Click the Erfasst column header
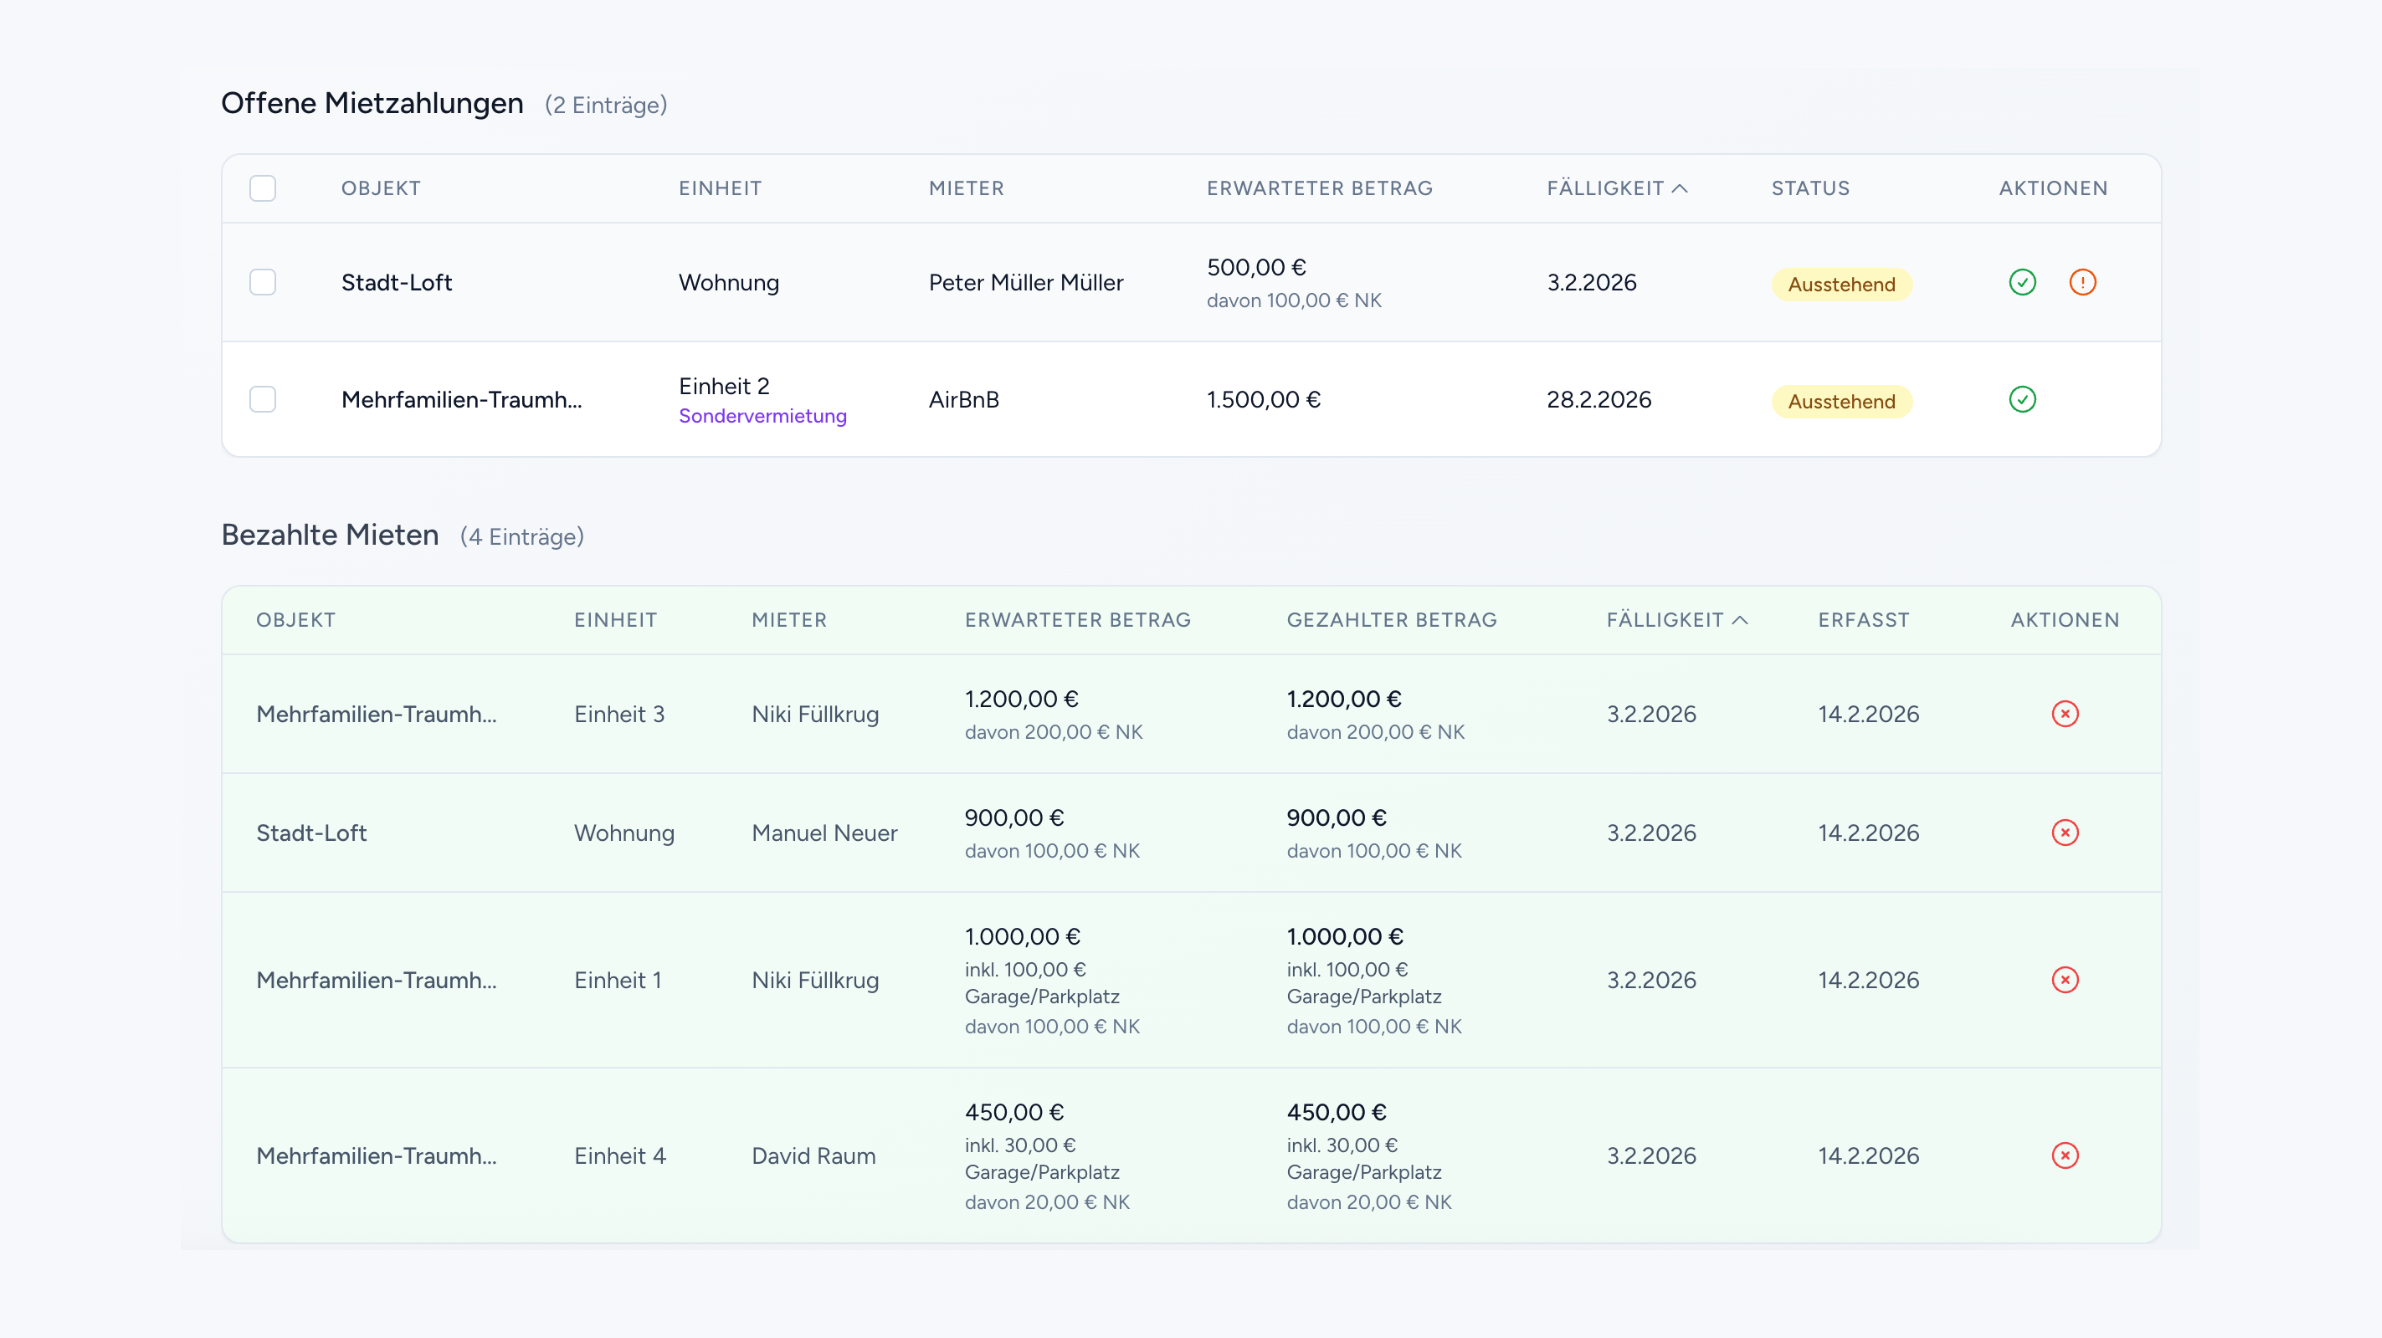This screenshot has height=1338, width=2382. (1863, 620)
